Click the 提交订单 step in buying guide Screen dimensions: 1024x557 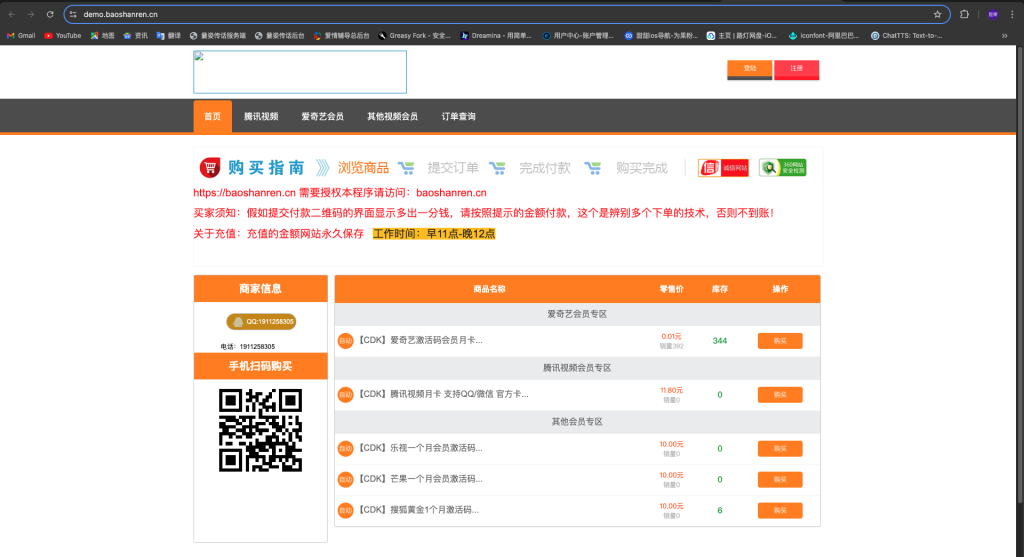tap(453, 168)
